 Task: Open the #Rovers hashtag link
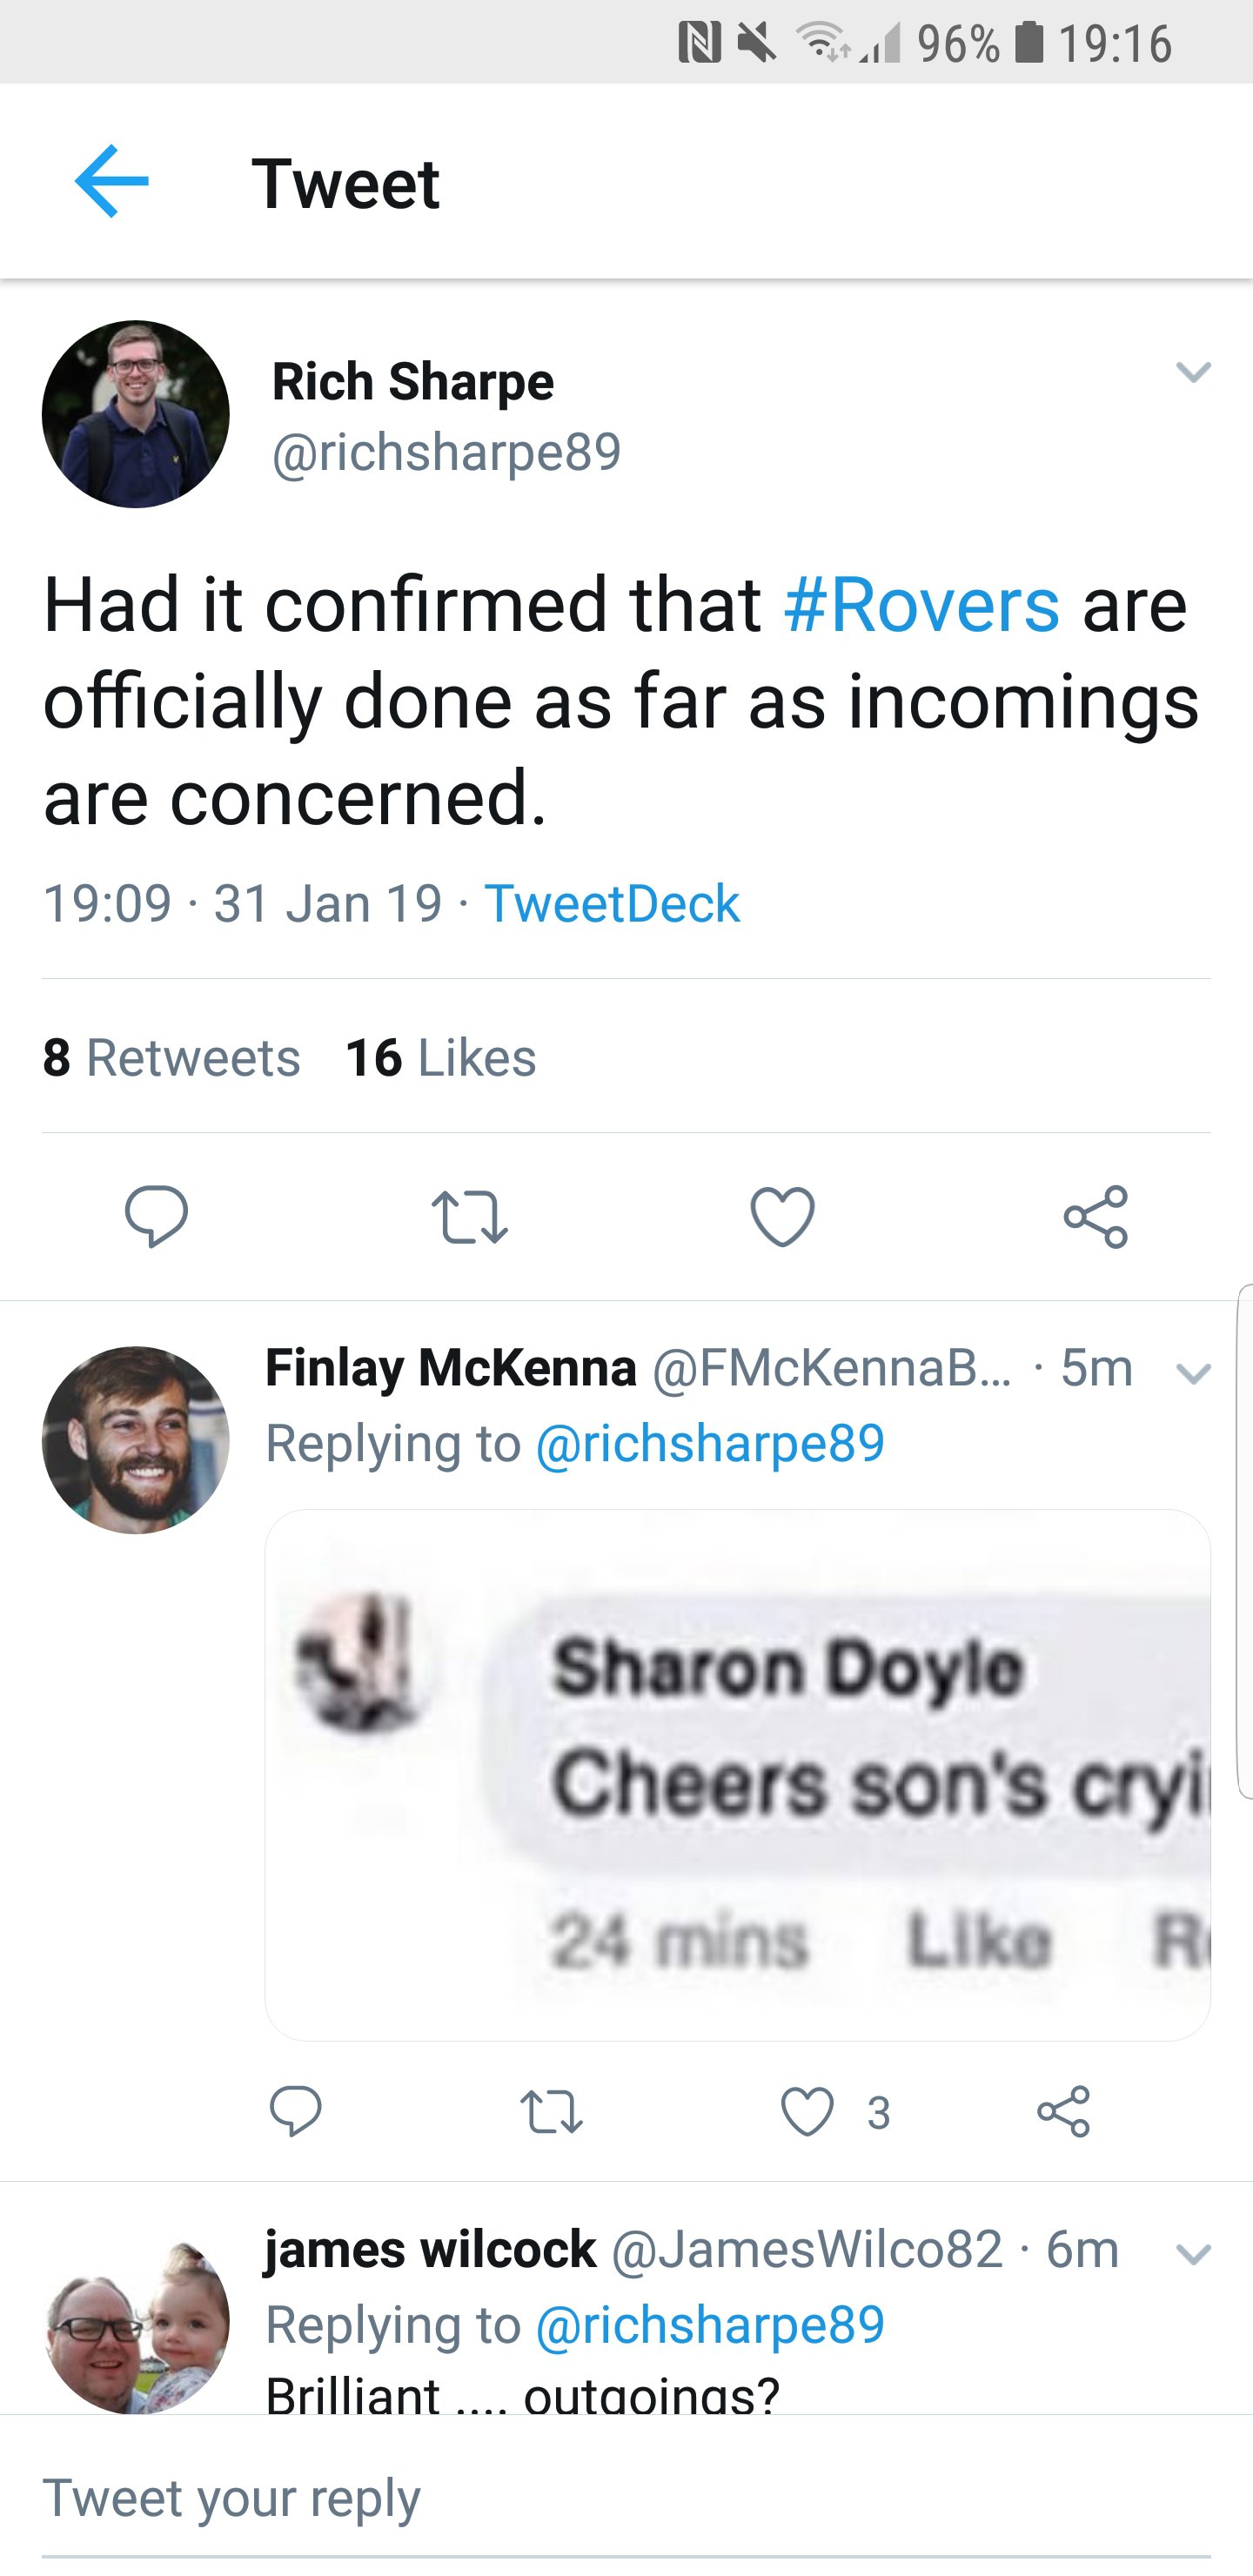(x=921, y=605)
